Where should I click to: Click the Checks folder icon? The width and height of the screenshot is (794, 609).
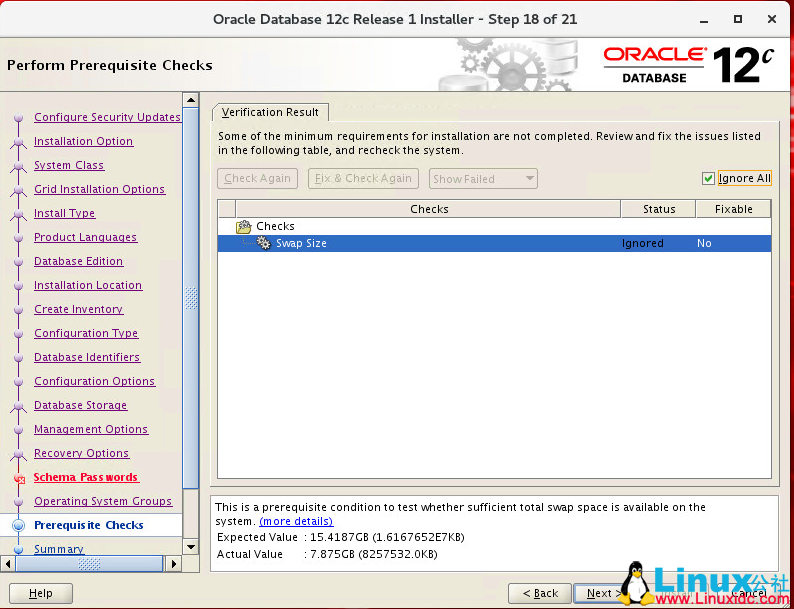[244, 226]
